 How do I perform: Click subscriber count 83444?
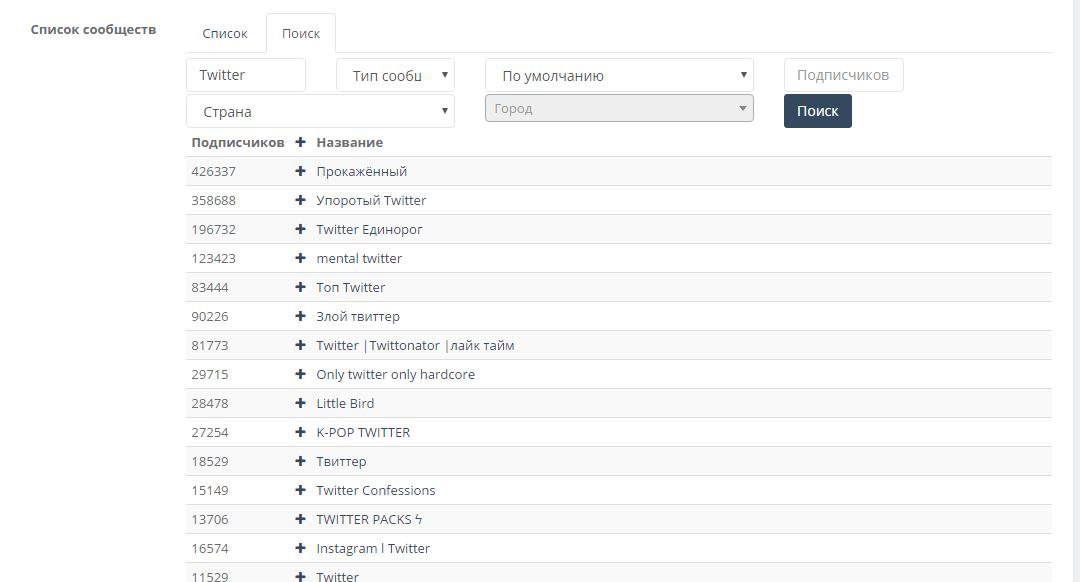point(210,287)
